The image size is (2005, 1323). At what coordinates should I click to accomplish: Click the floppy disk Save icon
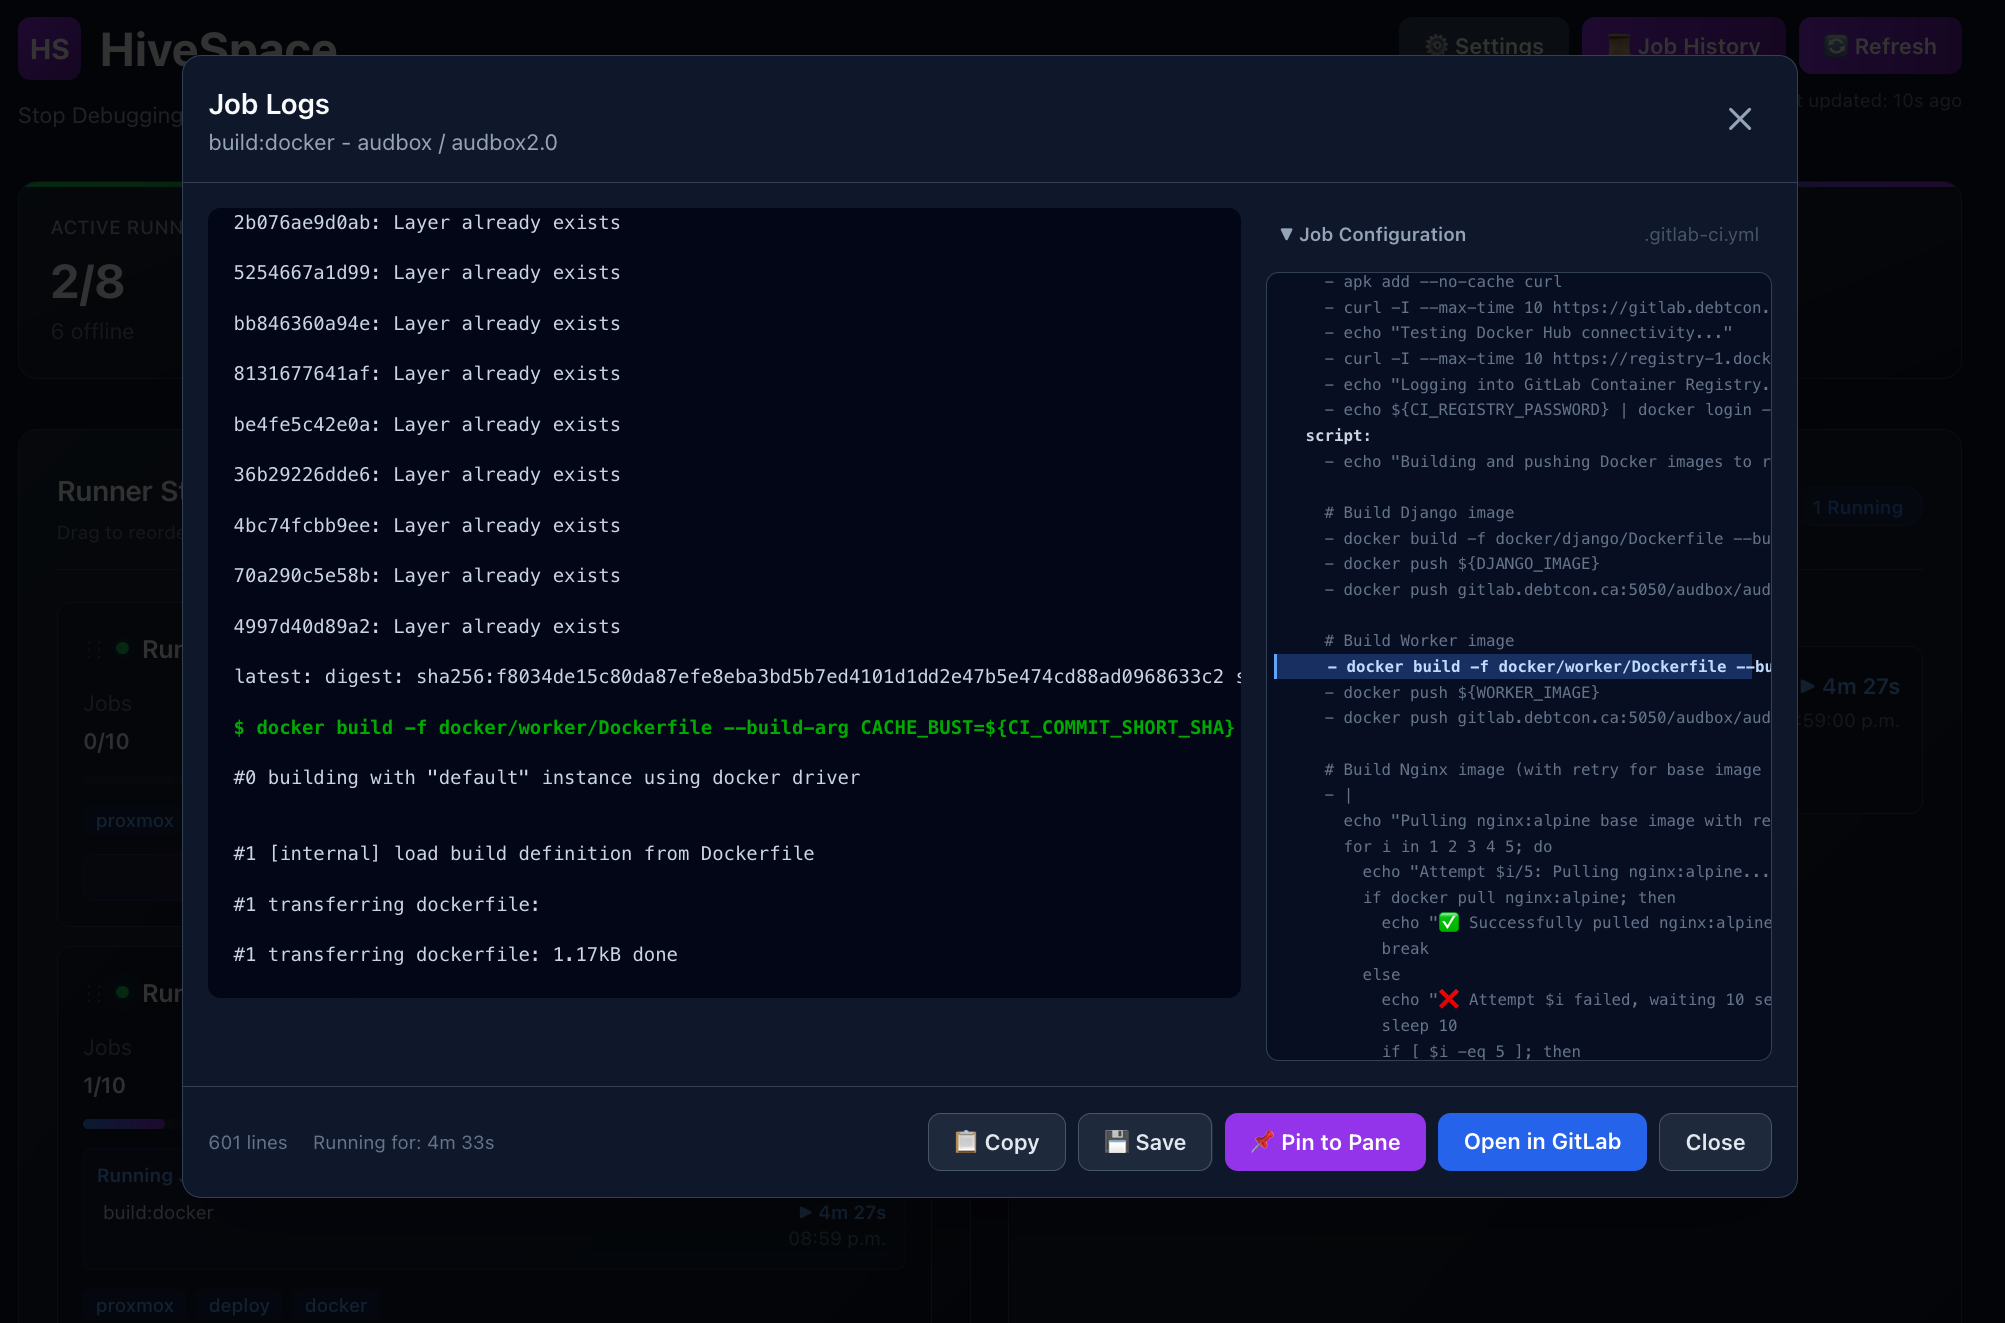point(1116,1141)
